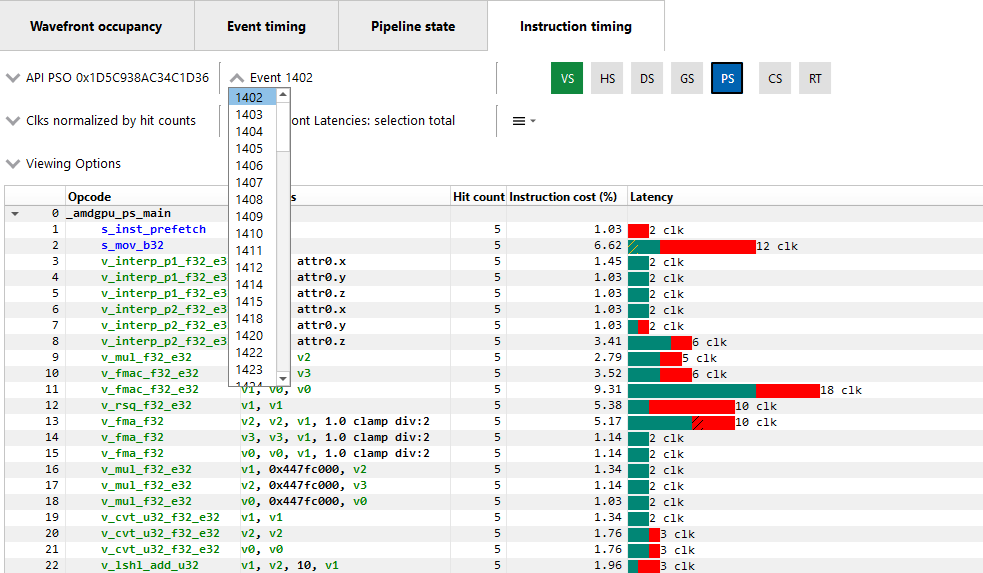Select the PS shader stage

[727, 78]
